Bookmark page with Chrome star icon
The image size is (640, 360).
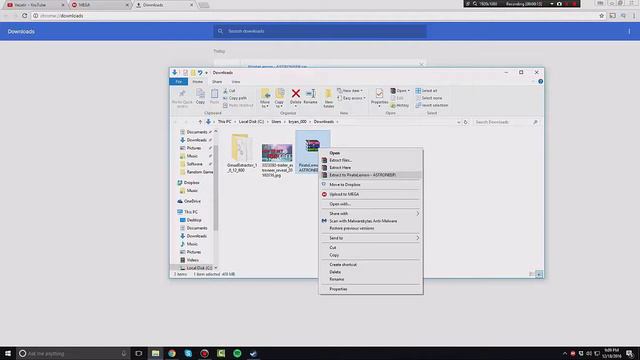pos(601,16)
